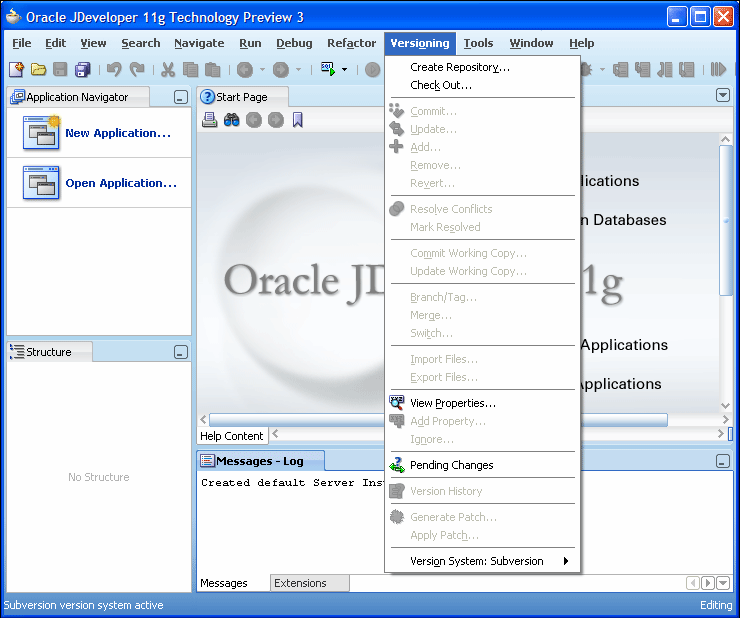
Task: Open the SQL Worksheet toolbar icon
Action: [x=328, y=69]
